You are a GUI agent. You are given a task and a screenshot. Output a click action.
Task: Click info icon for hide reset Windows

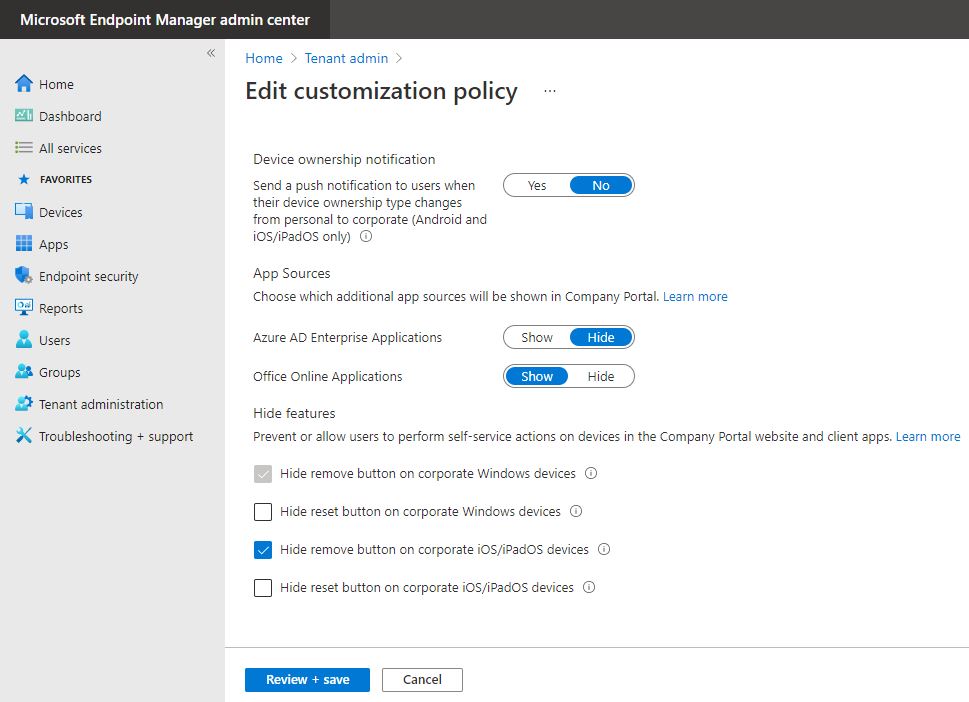coord(576,511)
